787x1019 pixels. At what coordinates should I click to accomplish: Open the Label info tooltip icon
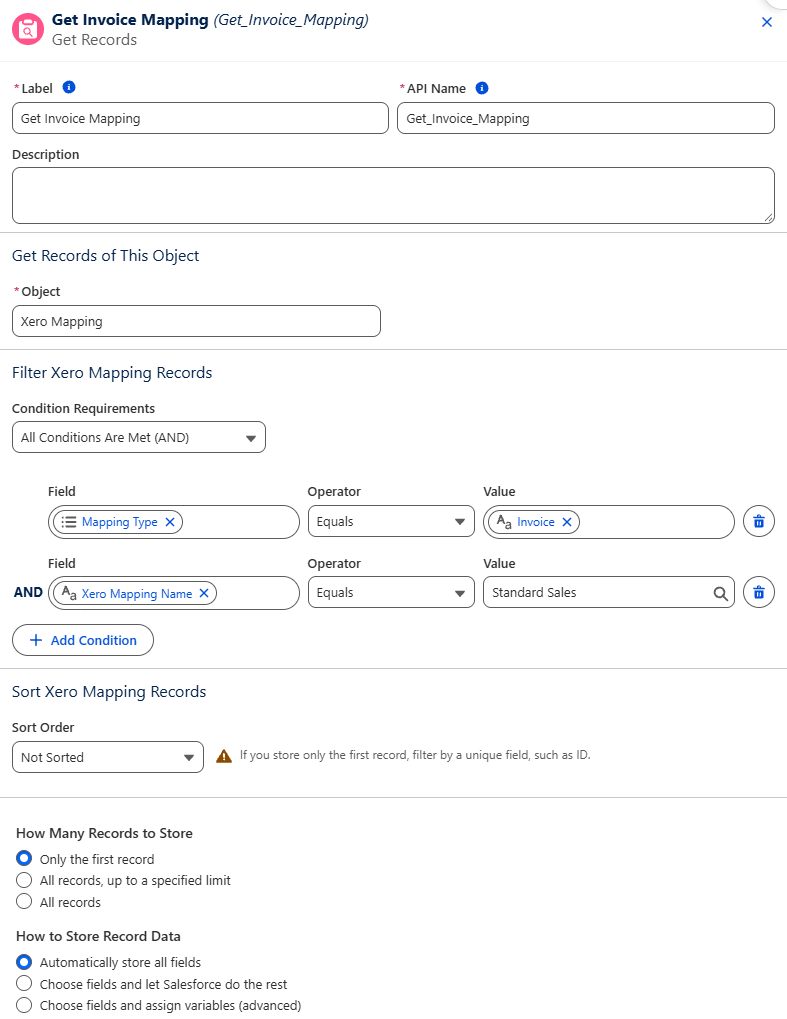[x=69, y=87]
